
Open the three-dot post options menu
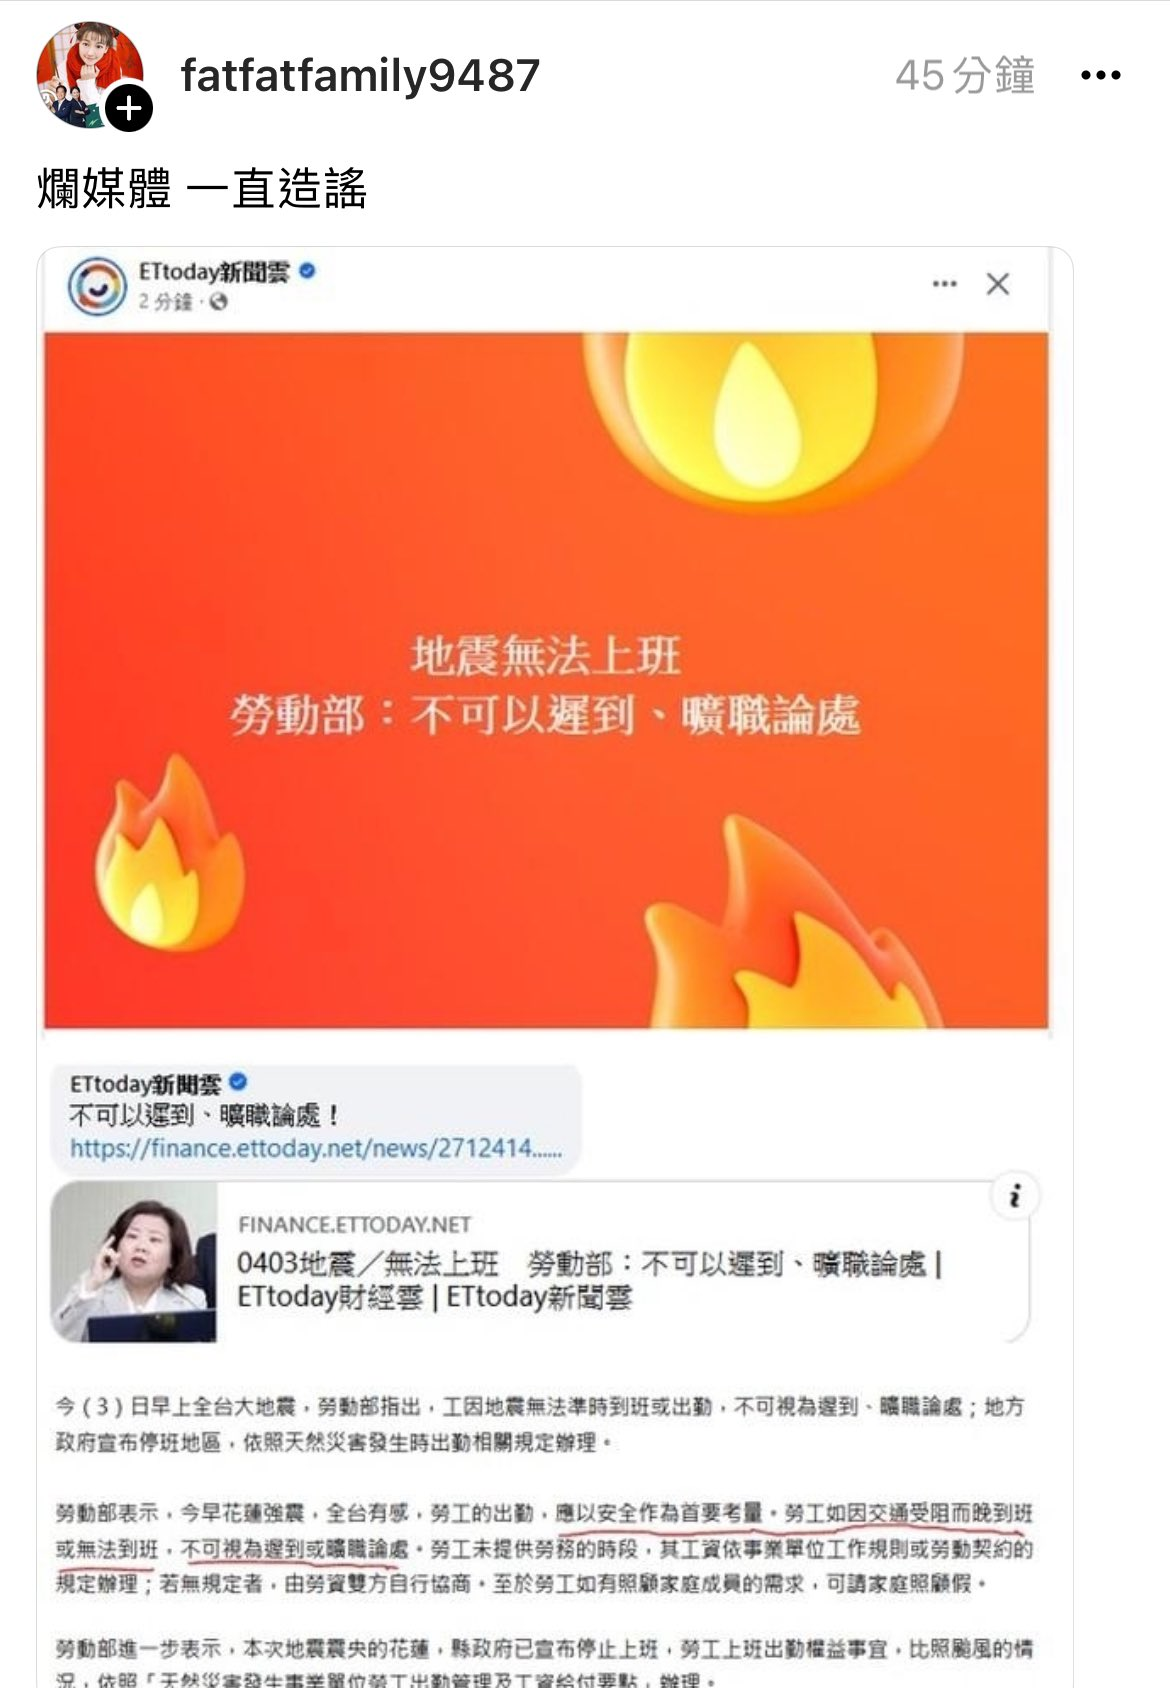1100,75
